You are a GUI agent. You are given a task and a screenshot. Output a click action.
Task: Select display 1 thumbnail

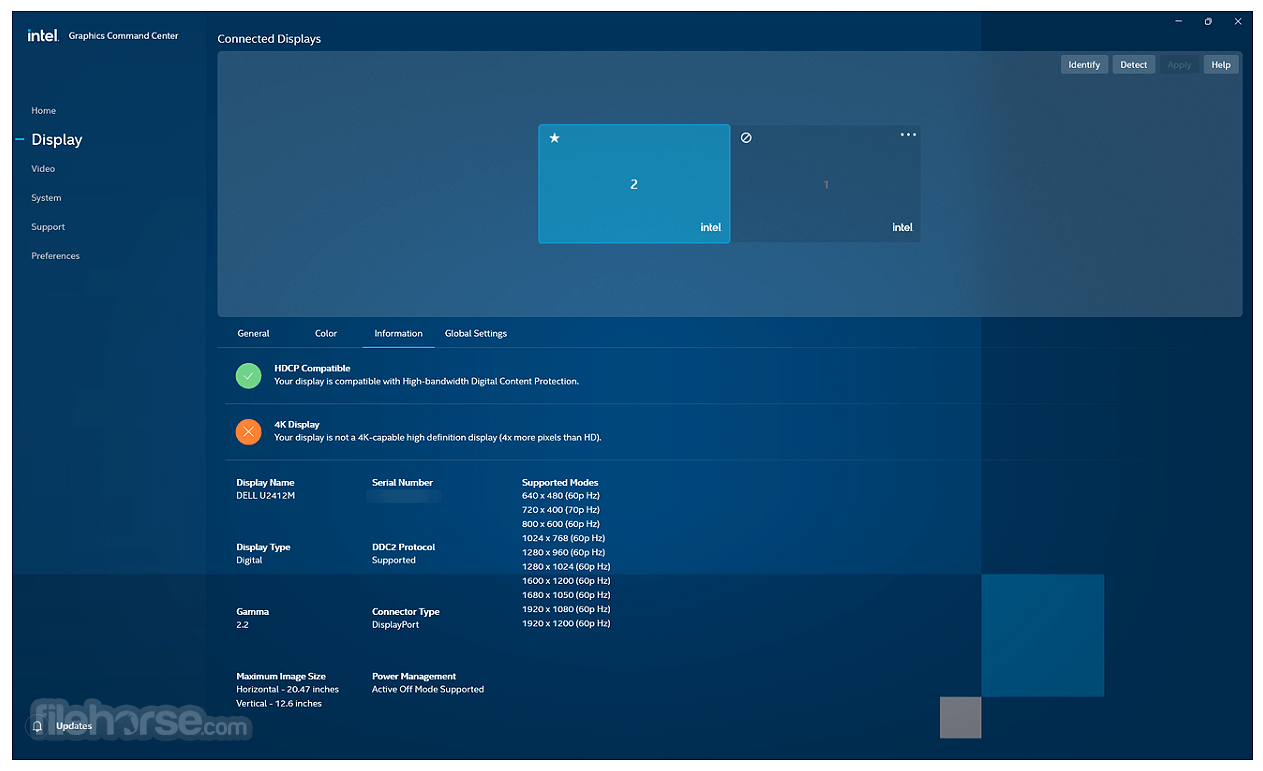(826, 184)
